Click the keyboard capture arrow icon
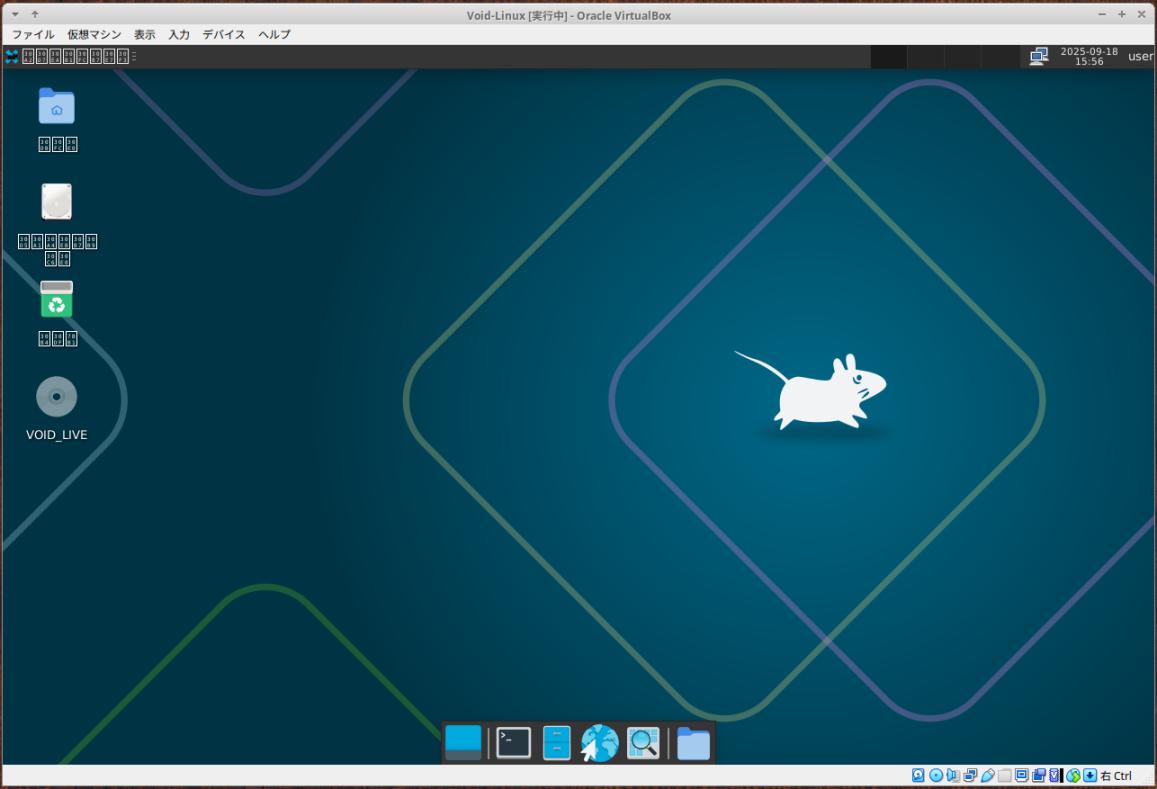The image size is (1157, 789). pyautogui.click(x=1090, y=776)
